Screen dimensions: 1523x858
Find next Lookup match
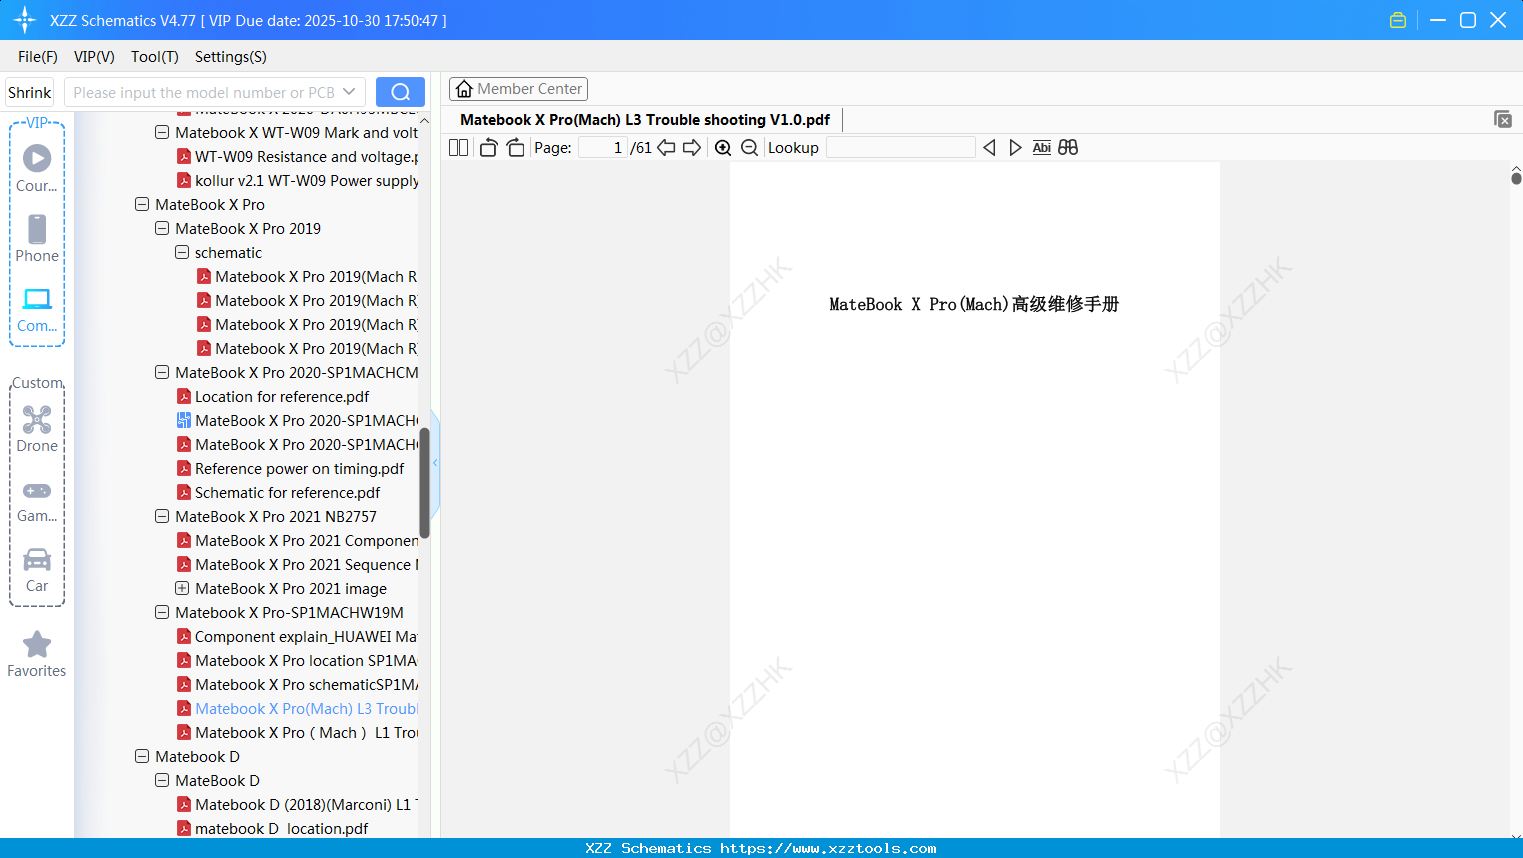1015,148
